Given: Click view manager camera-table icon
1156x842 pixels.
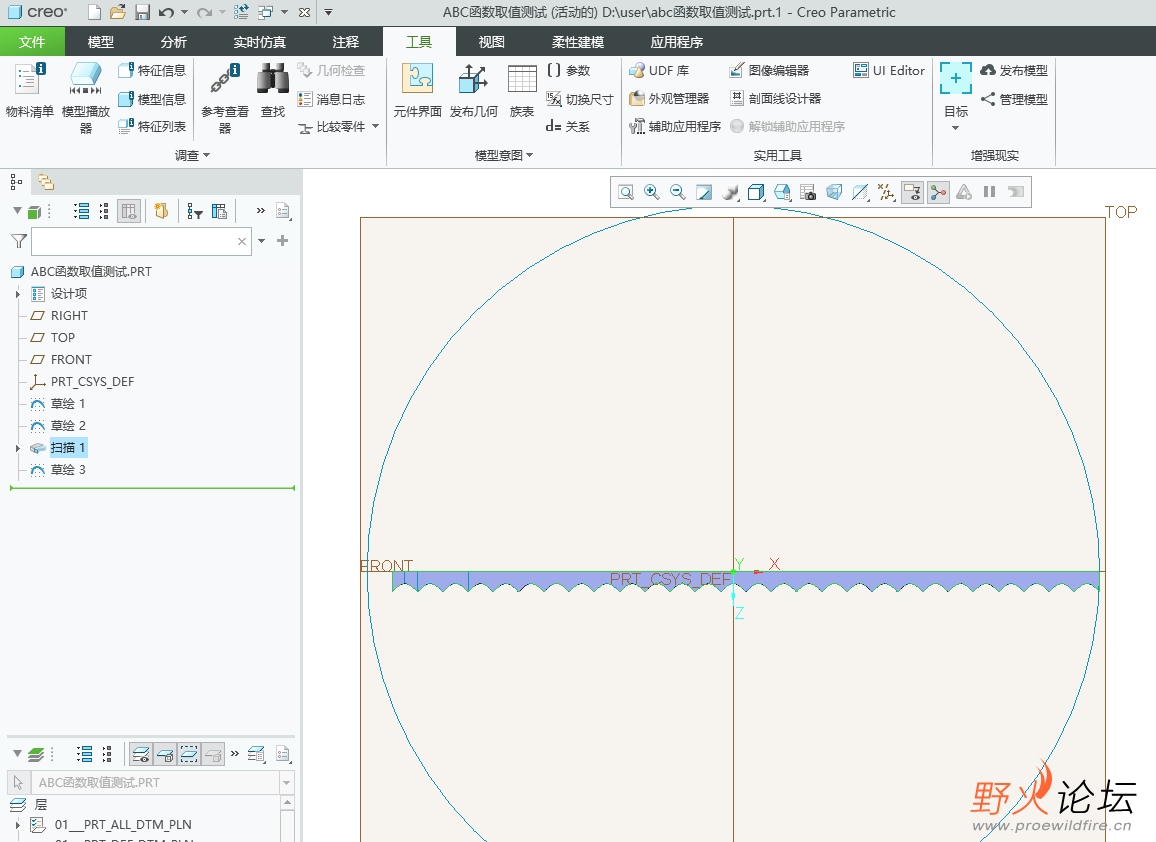Looking at the screenshot, I should (808, 192).
